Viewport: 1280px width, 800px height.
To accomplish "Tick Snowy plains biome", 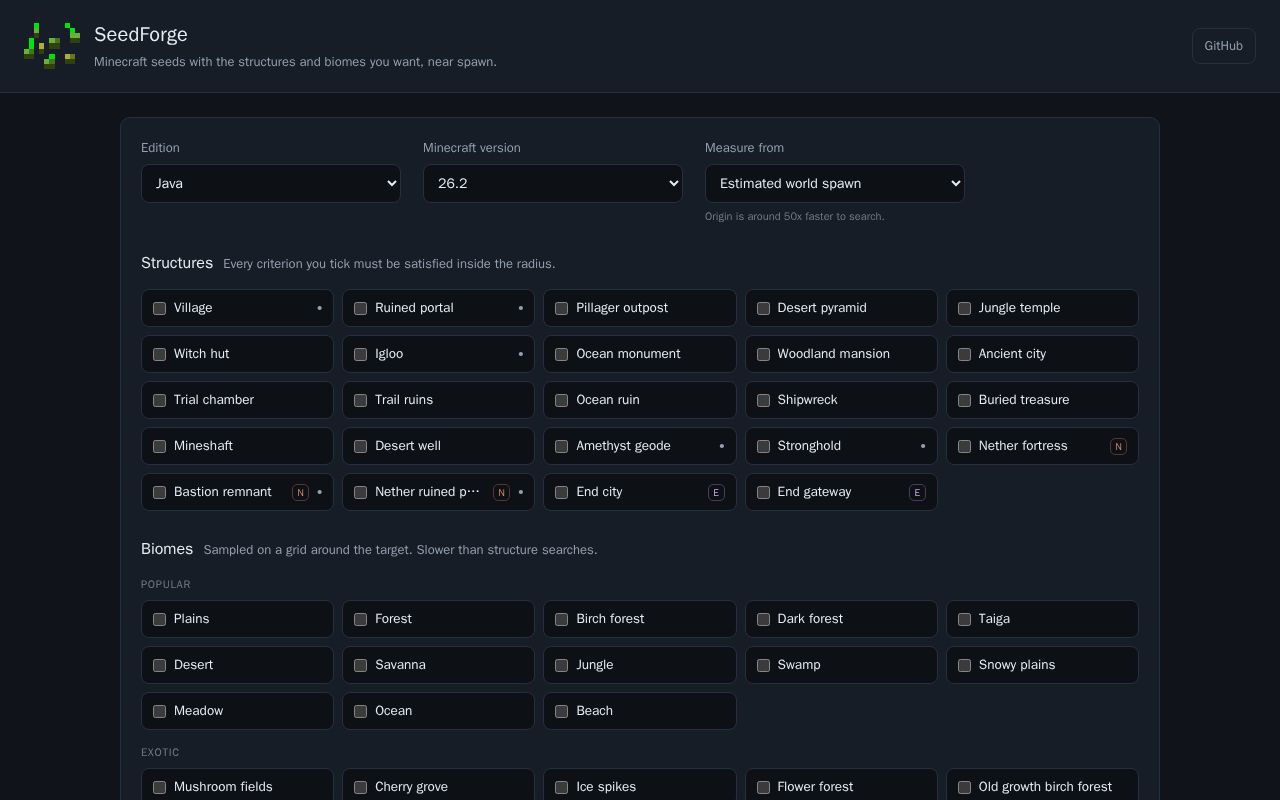I will [x=964, y=665].
